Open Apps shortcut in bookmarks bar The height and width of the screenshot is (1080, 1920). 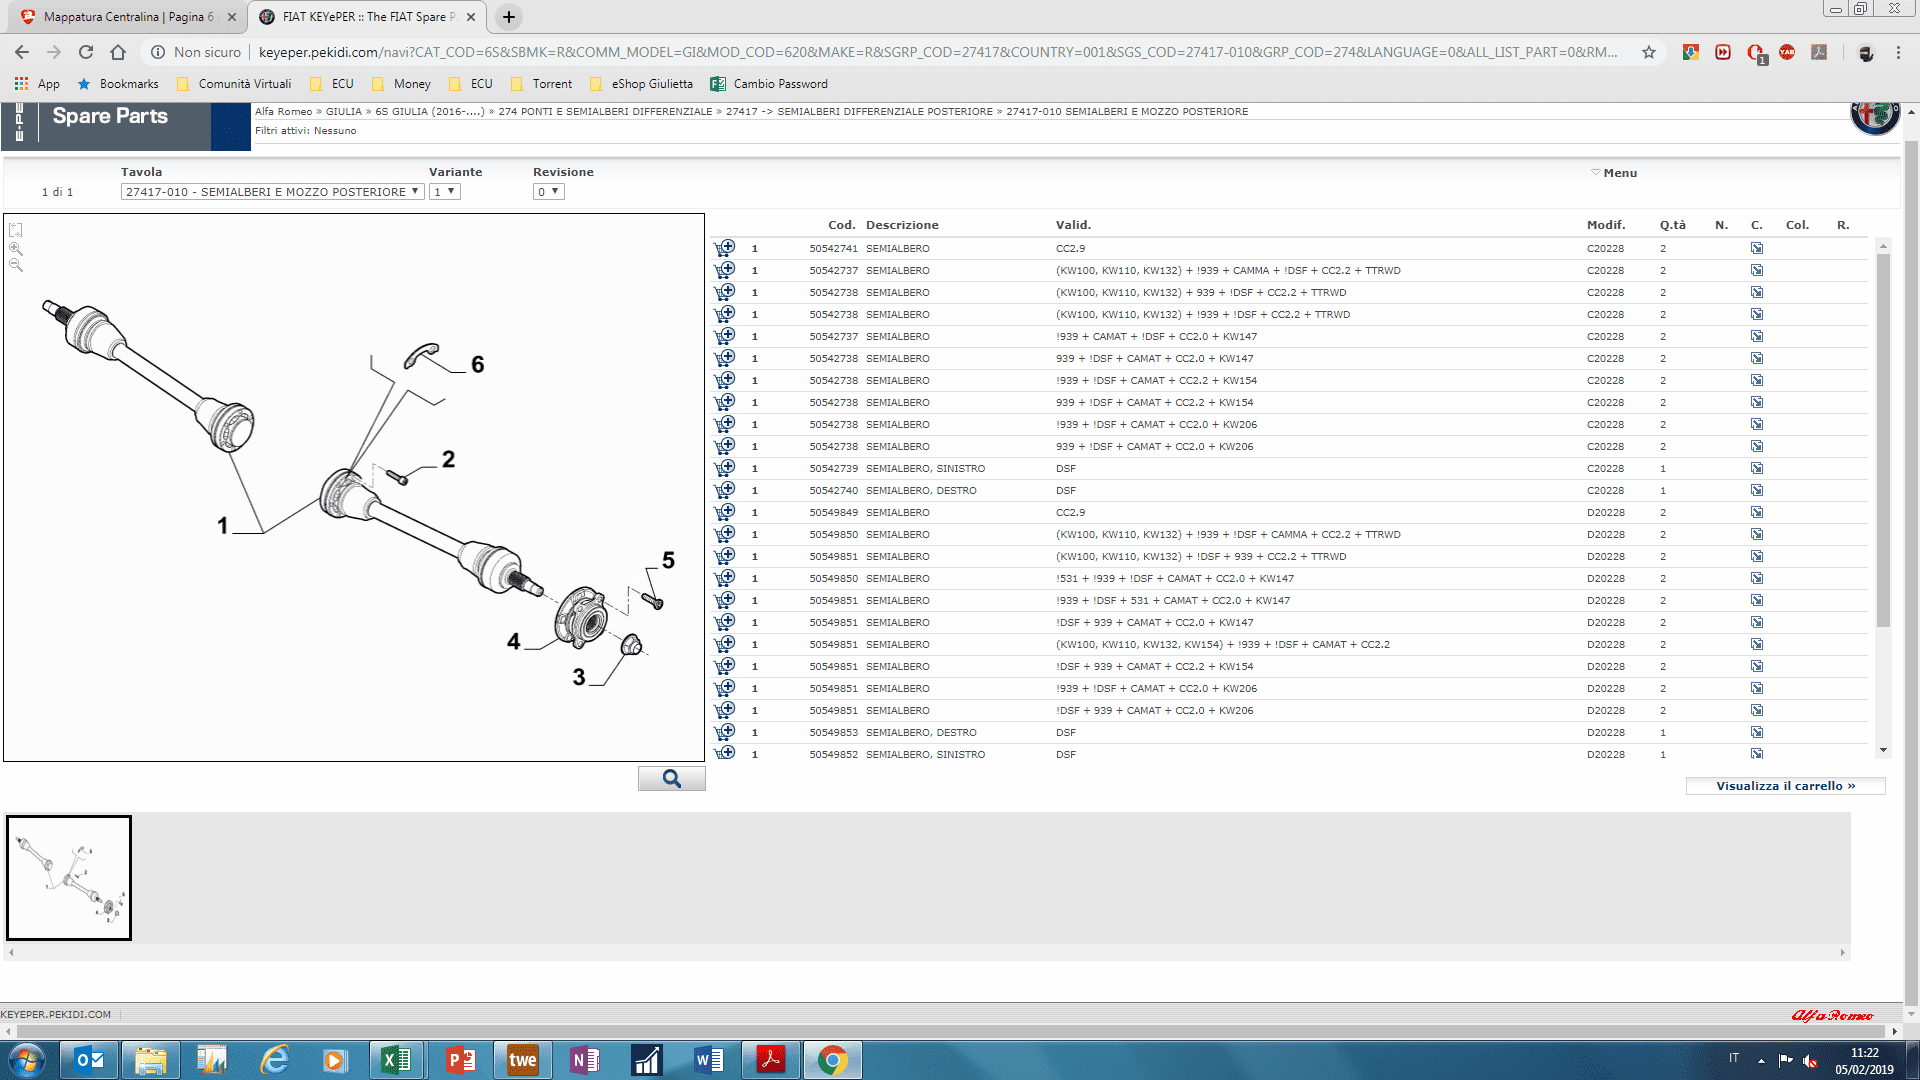tap(38, 84)
